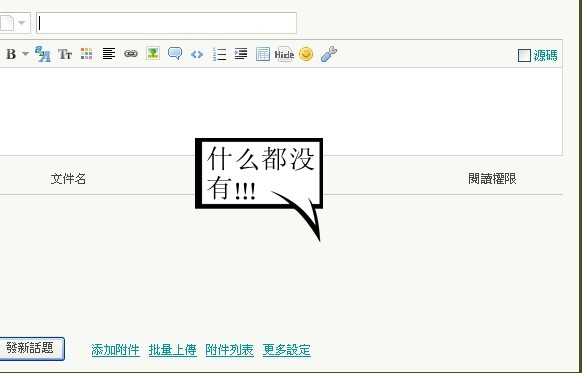
Task: Insert a quote via the speech bubble icon
Action: [x=175, y=53]
